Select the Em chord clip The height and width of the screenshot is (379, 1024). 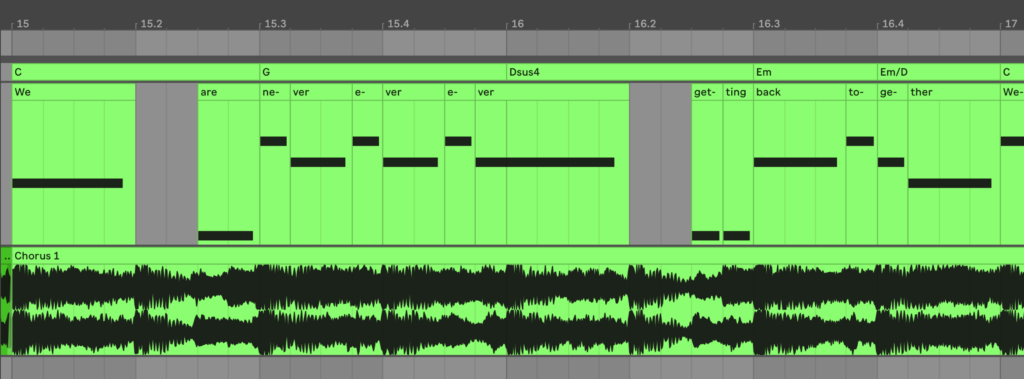click(815, 72)
